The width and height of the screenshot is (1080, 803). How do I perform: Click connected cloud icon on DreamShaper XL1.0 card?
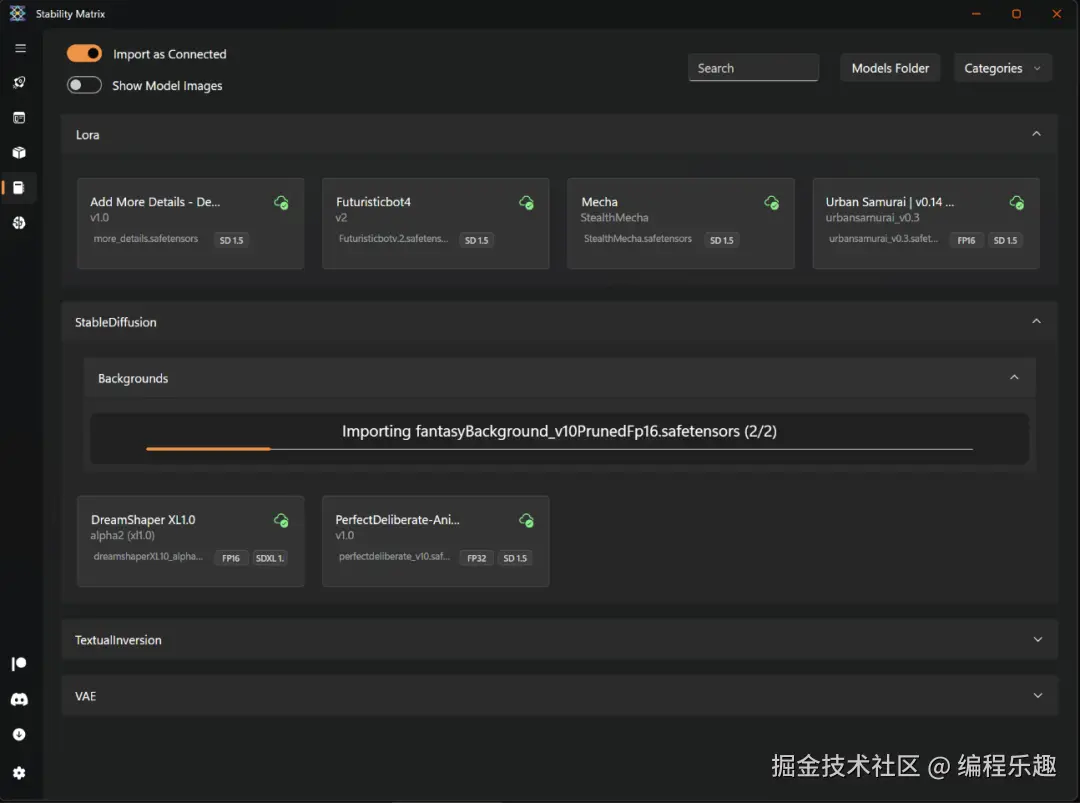tap(281, 521)
